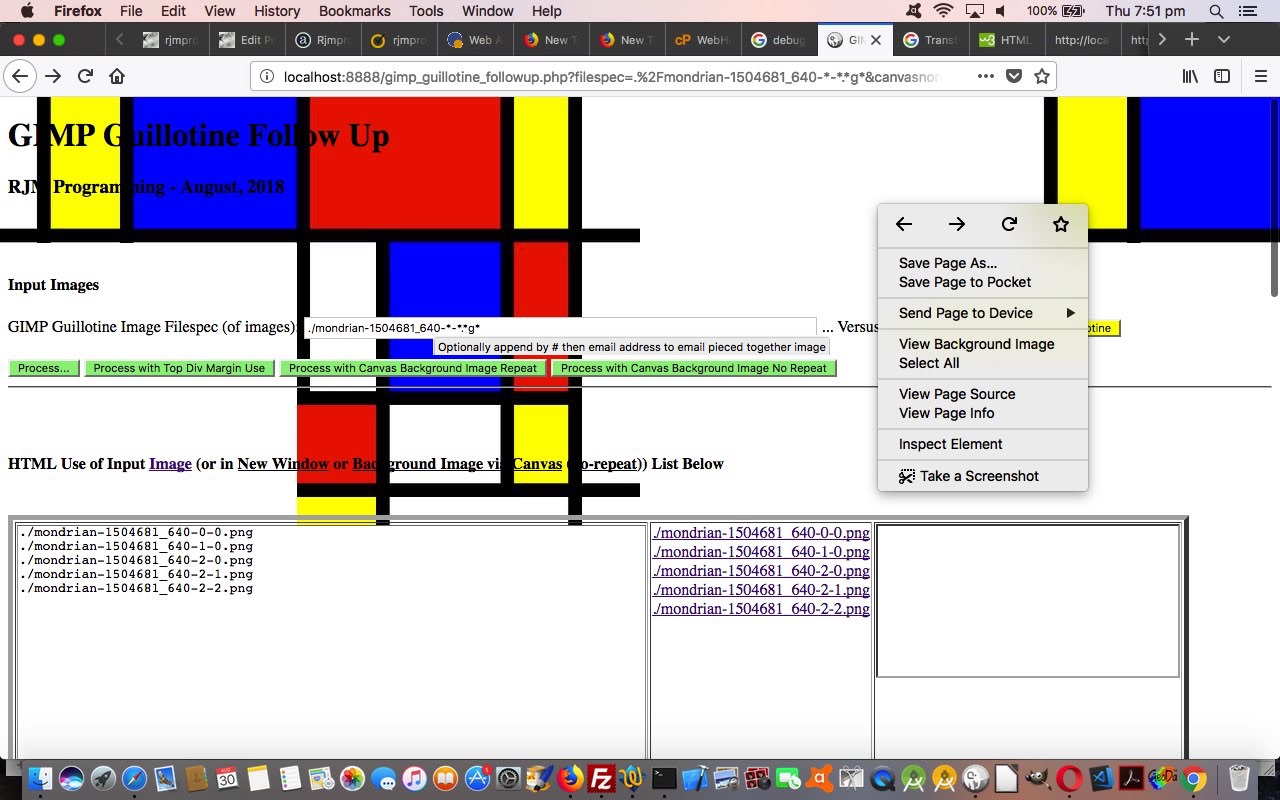
Task: Open the Firefox home page button
Action: pos(117,76)
